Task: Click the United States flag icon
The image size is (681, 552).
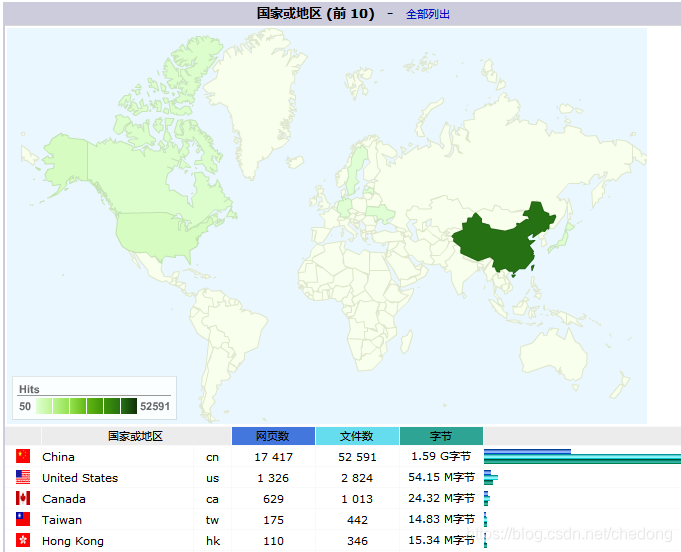Action: pos(23,477)
